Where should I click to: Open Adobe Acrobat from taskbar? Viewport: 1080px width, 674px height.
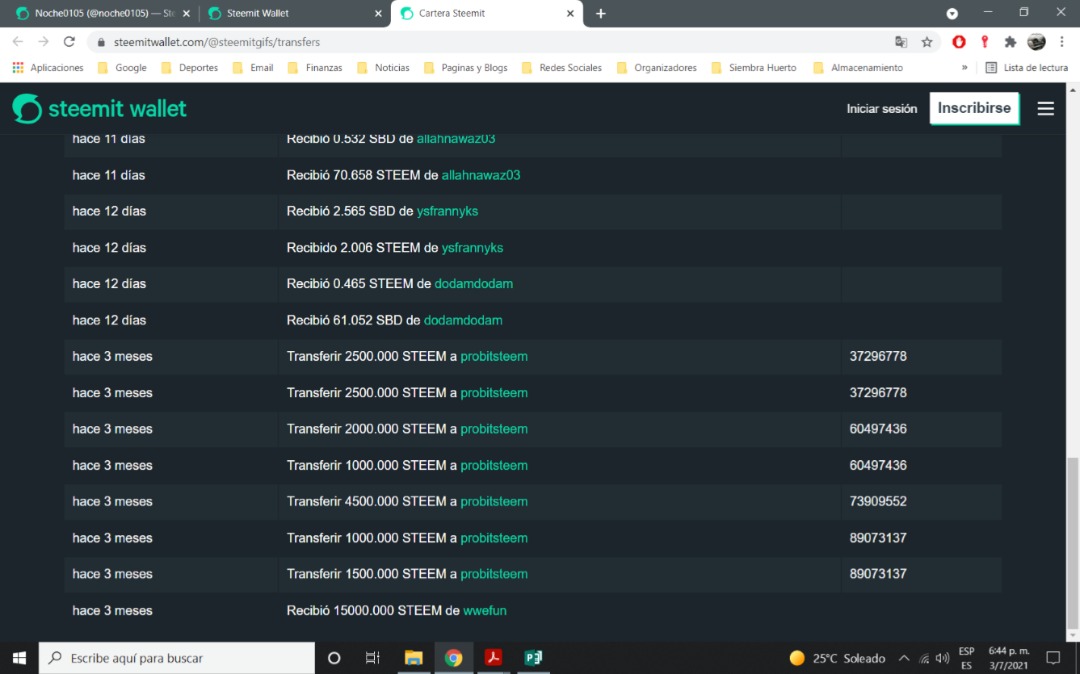(x=493, y=658)
